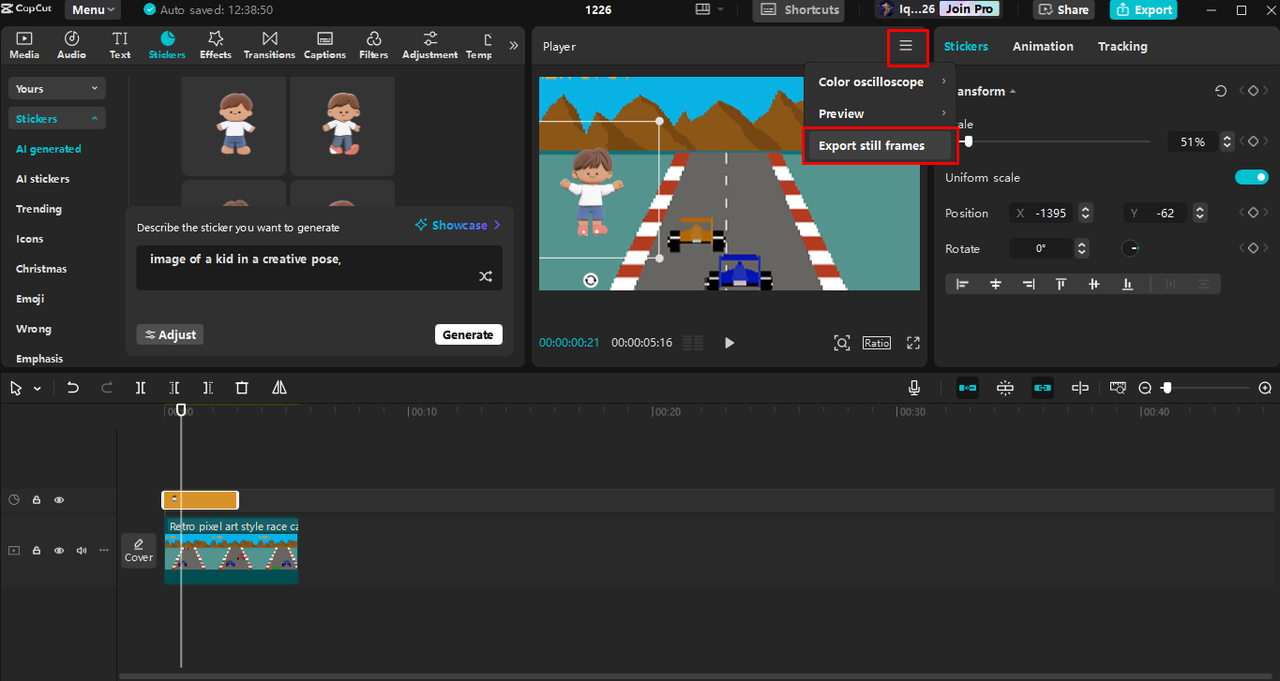
Task: Reset Transform settings icon
Action: pos(1221,91)
